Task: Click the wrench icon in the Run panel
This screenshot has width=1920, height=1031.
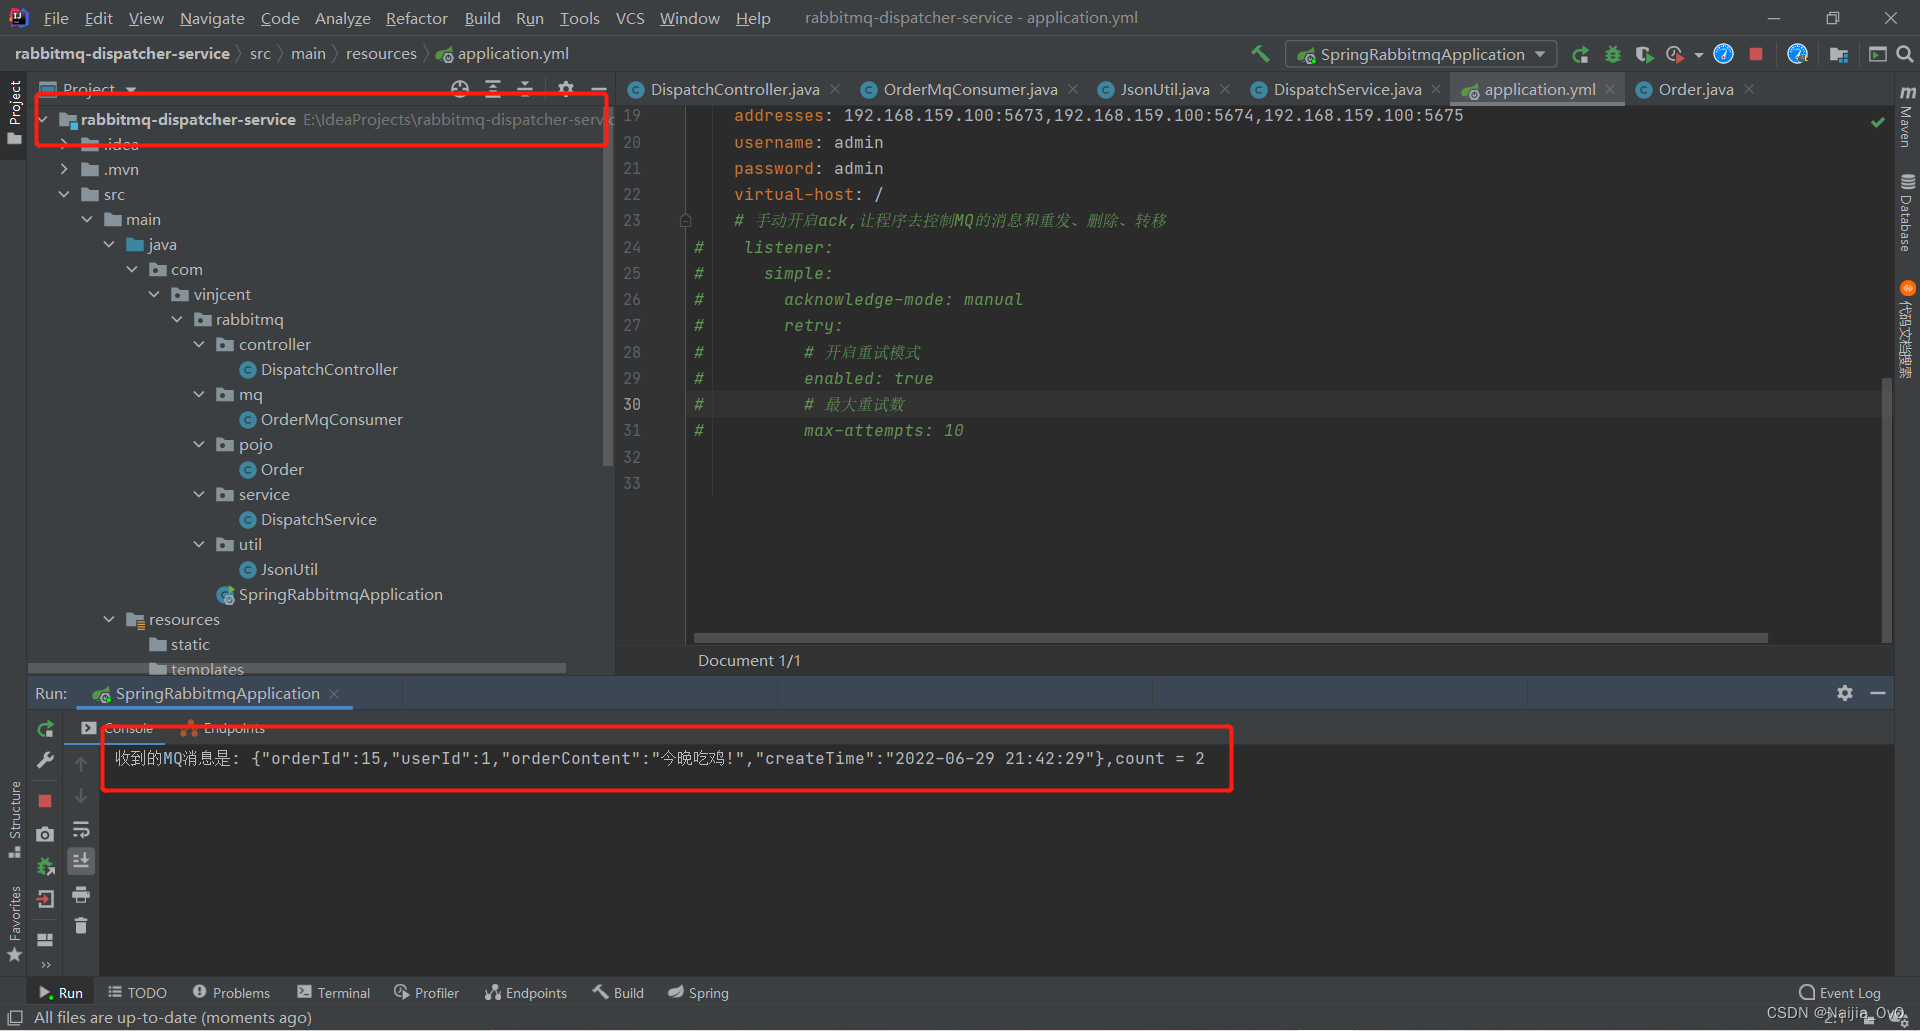Action: click(45, 761)
